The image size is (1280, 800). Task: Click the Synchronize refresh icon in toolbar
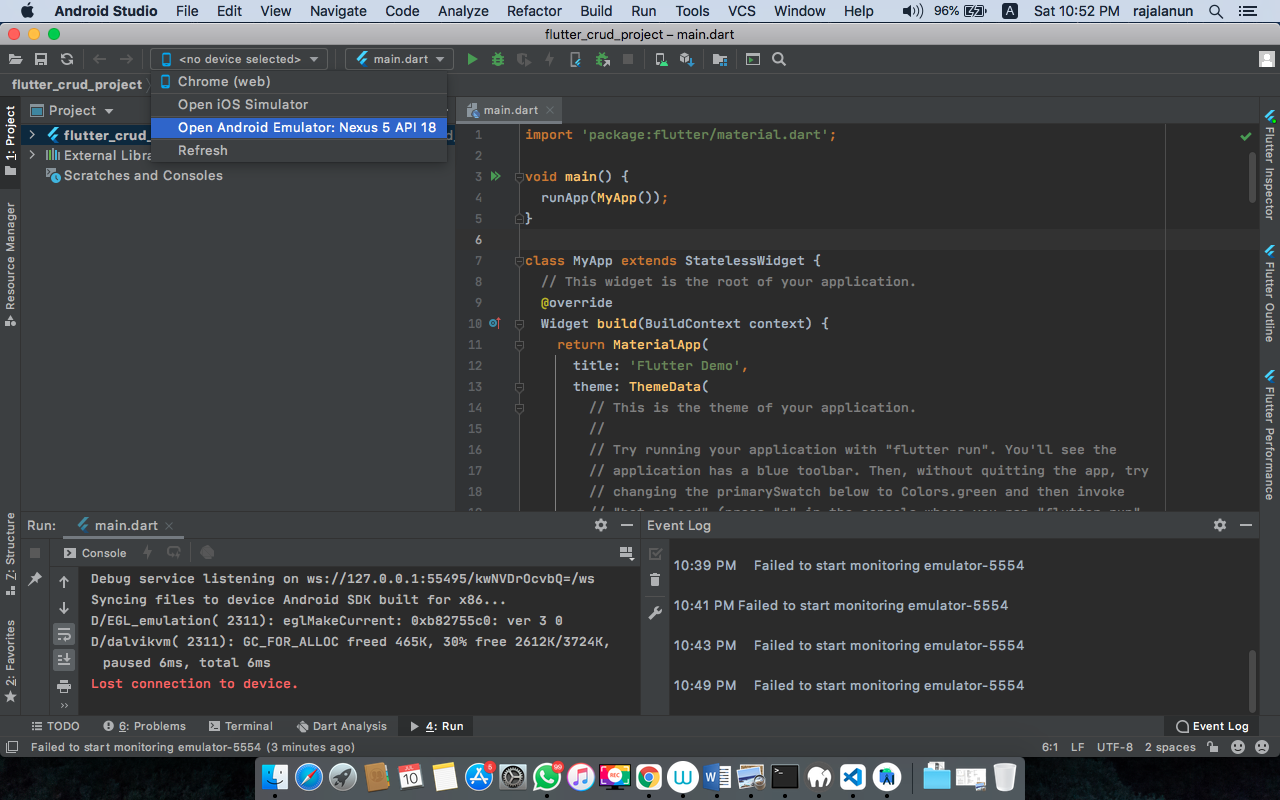point(67,59)
